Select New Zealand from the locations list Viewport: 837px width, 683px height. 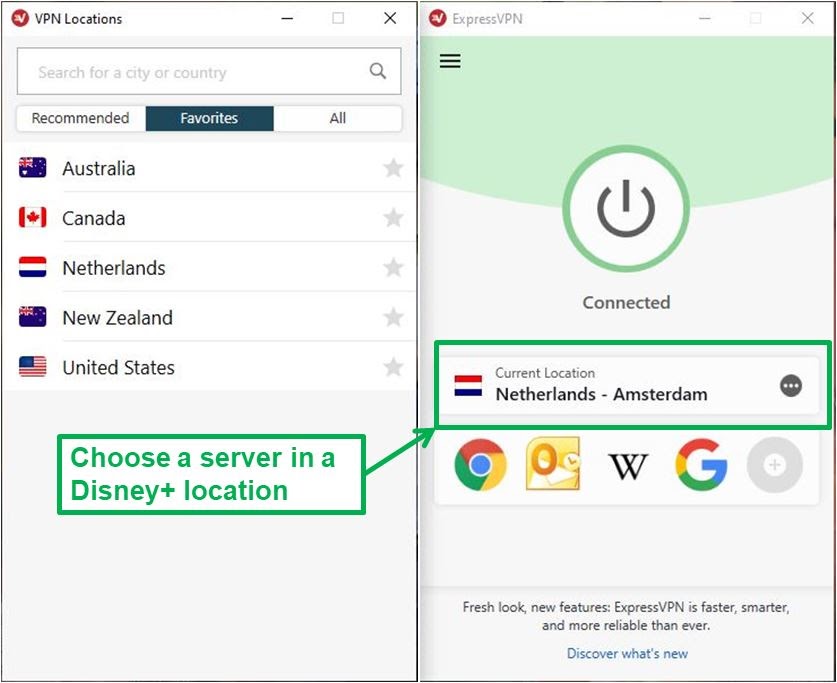[x=209, y=317]
